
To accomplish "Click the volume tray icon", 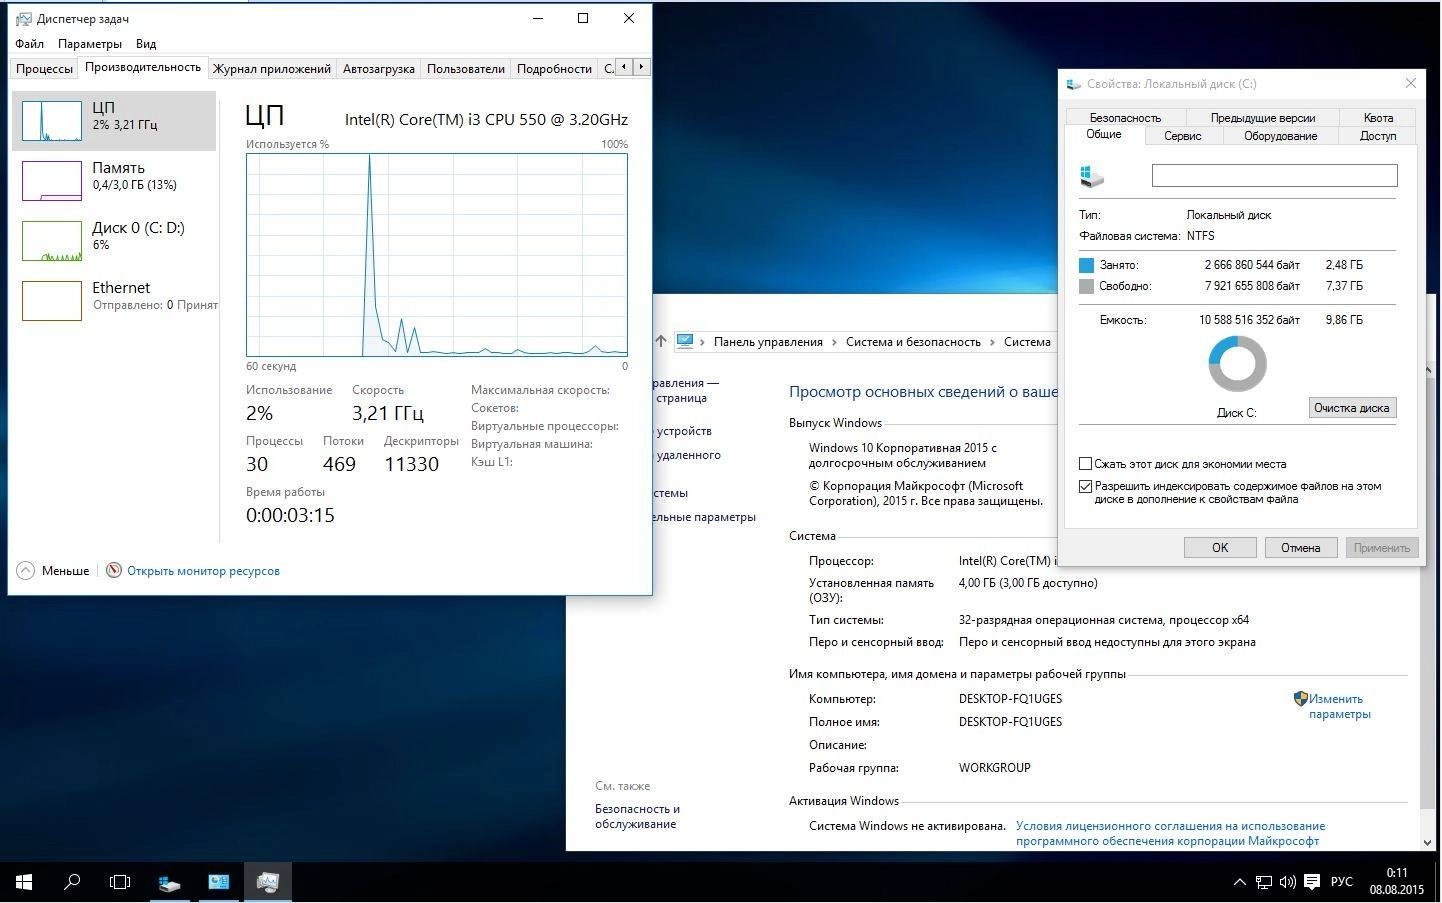I will click(x=1287, y=882).
